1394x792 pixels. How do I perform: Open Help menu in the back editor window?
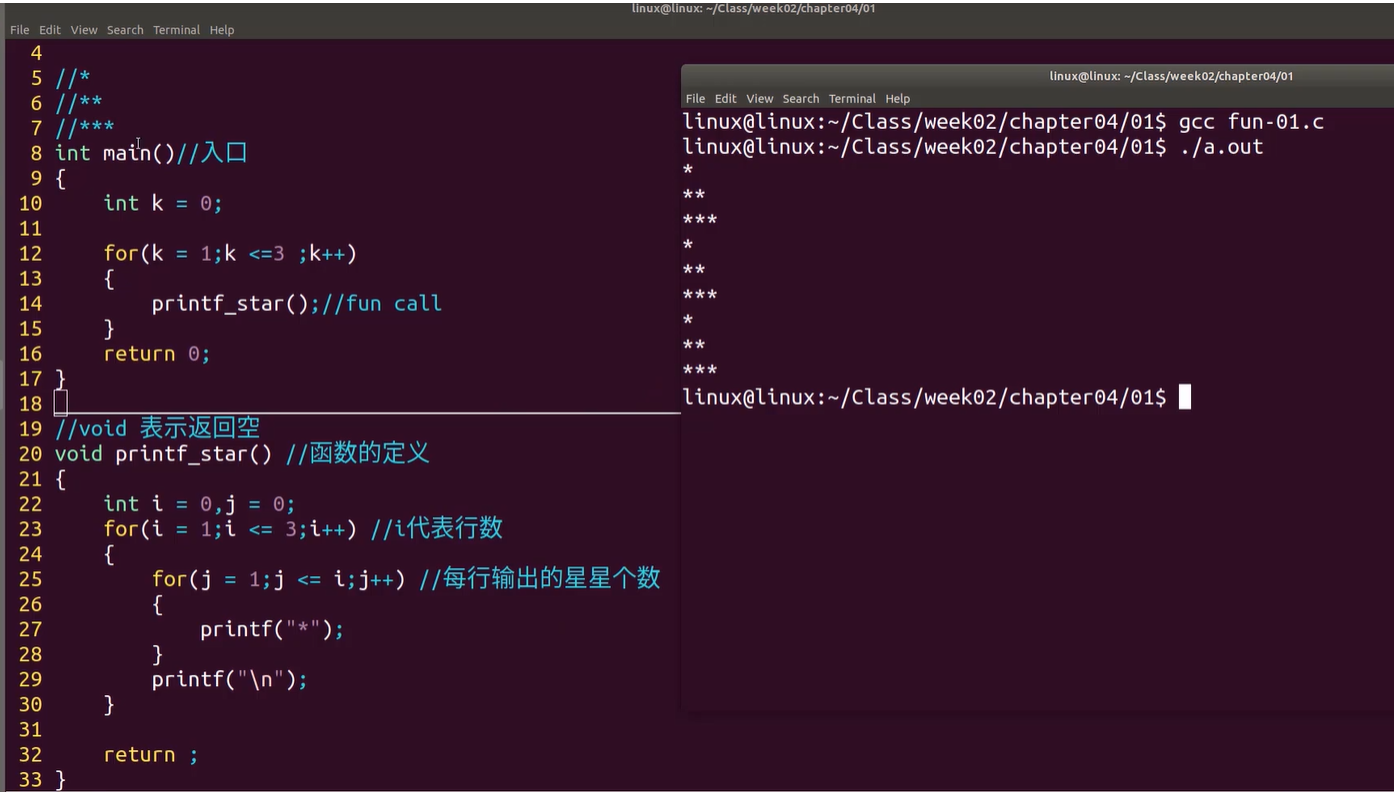coord(222,30)
